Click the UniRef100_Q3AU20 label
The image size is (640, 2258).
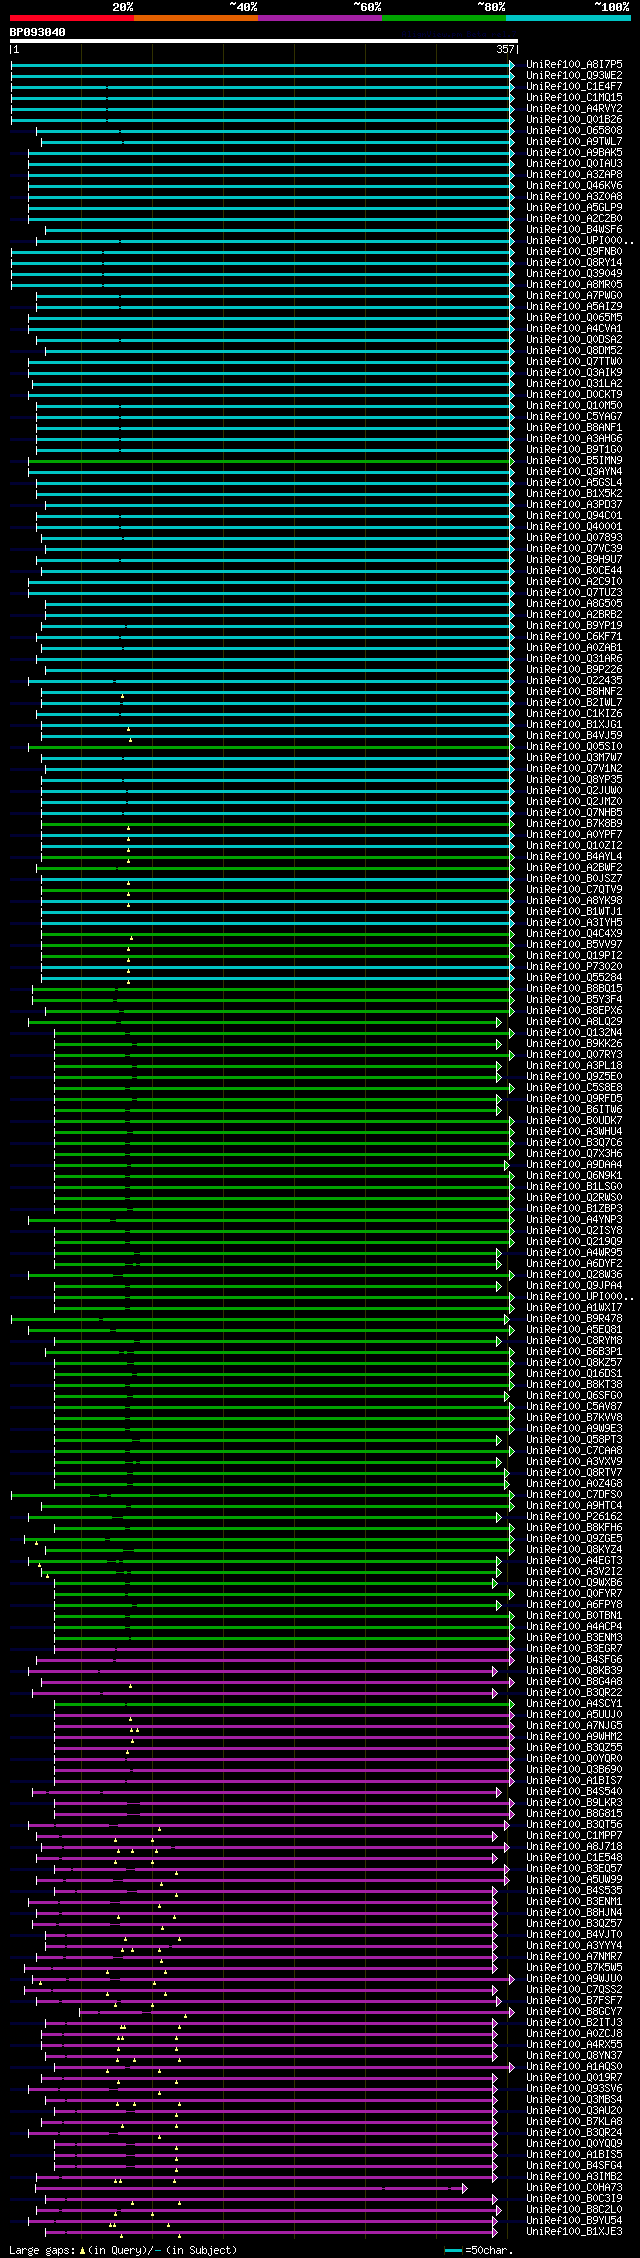click(574, 2110)
